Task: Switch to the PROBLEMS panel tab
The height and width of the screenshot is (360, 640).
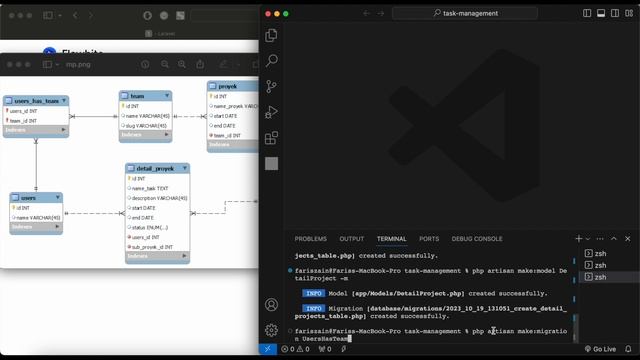Action: [311, 239]
